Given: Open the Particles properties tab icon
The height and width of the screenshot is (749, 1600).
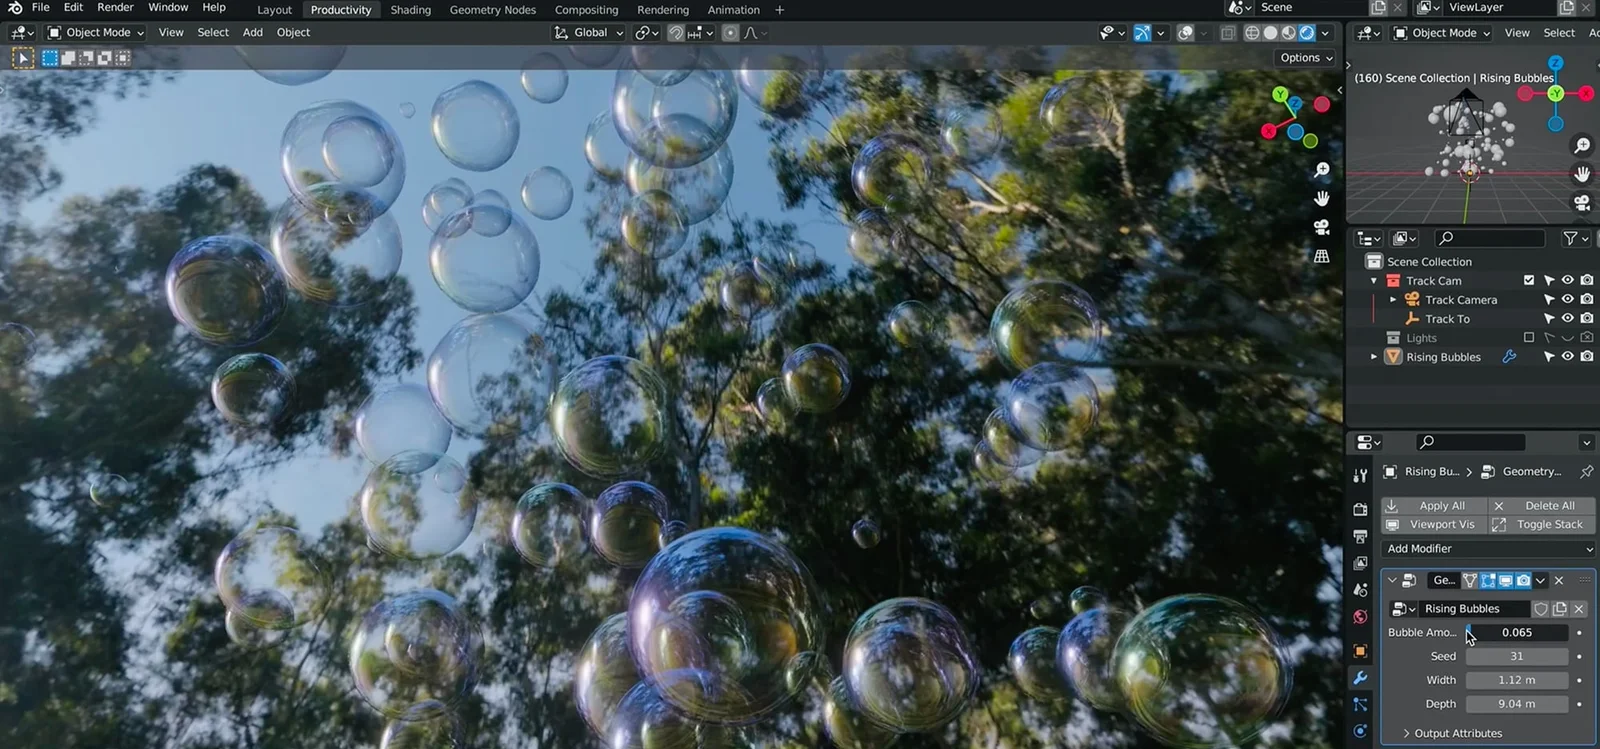Looking at the screenshot, I should (1360, 705).
